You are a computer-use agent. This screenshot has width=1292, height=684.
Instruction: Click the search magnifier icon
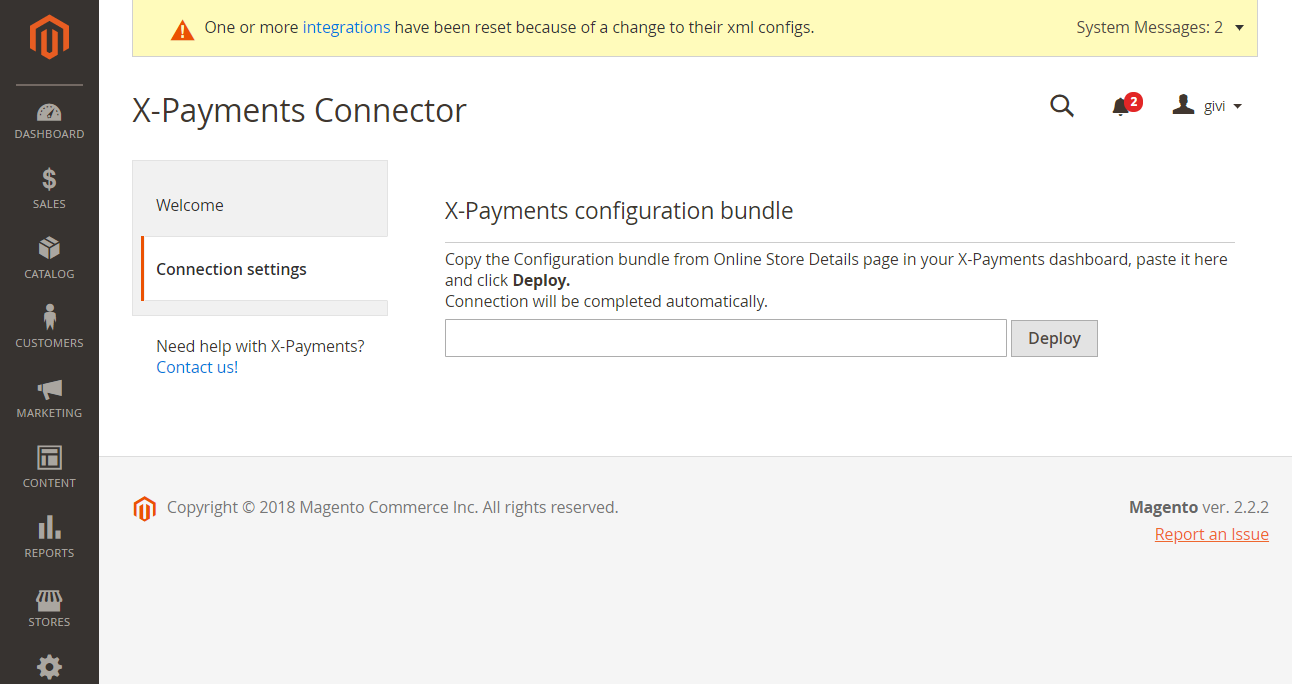coord(1062,106)
